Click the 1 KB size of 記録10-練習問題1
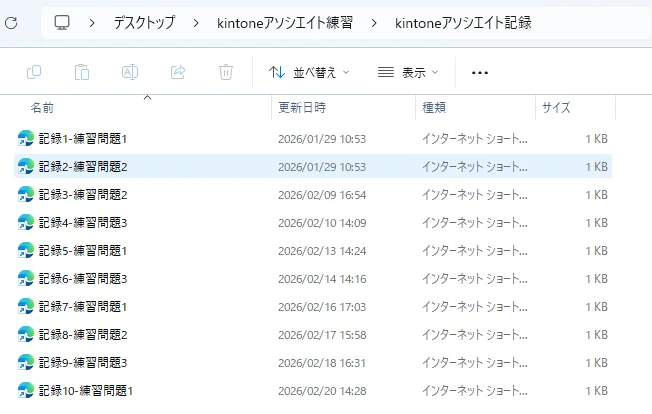The height and width of the screenshot is (414, 652). 597,391
